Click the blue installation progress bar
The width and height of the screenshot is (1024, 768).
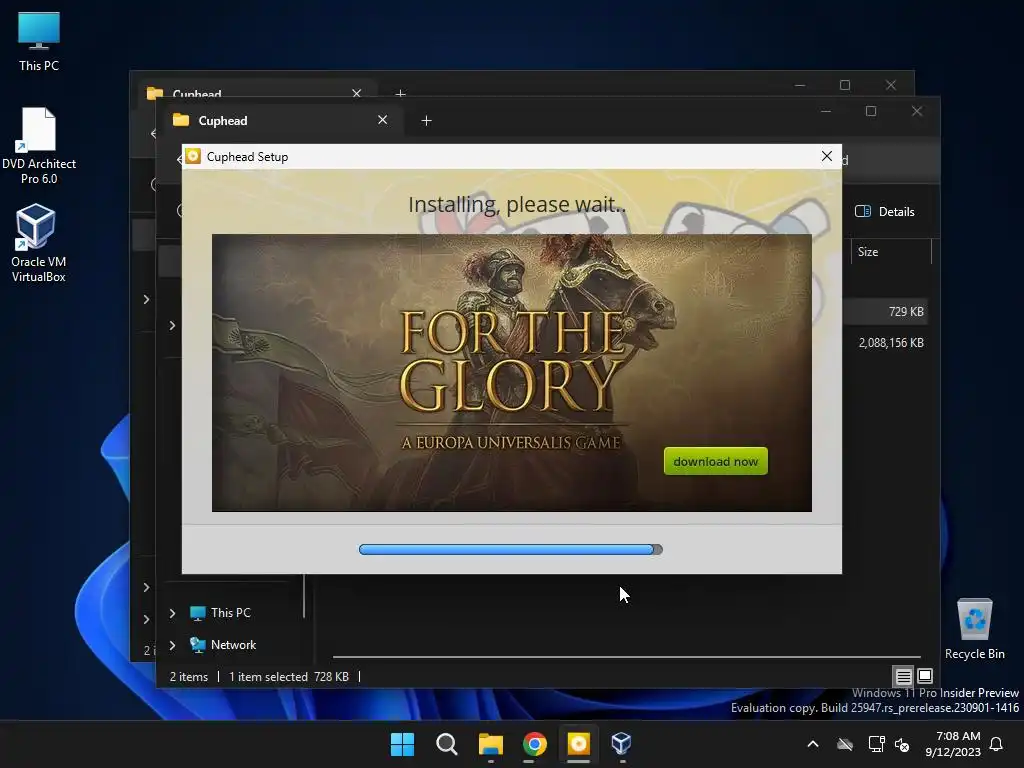coord(511,549)
